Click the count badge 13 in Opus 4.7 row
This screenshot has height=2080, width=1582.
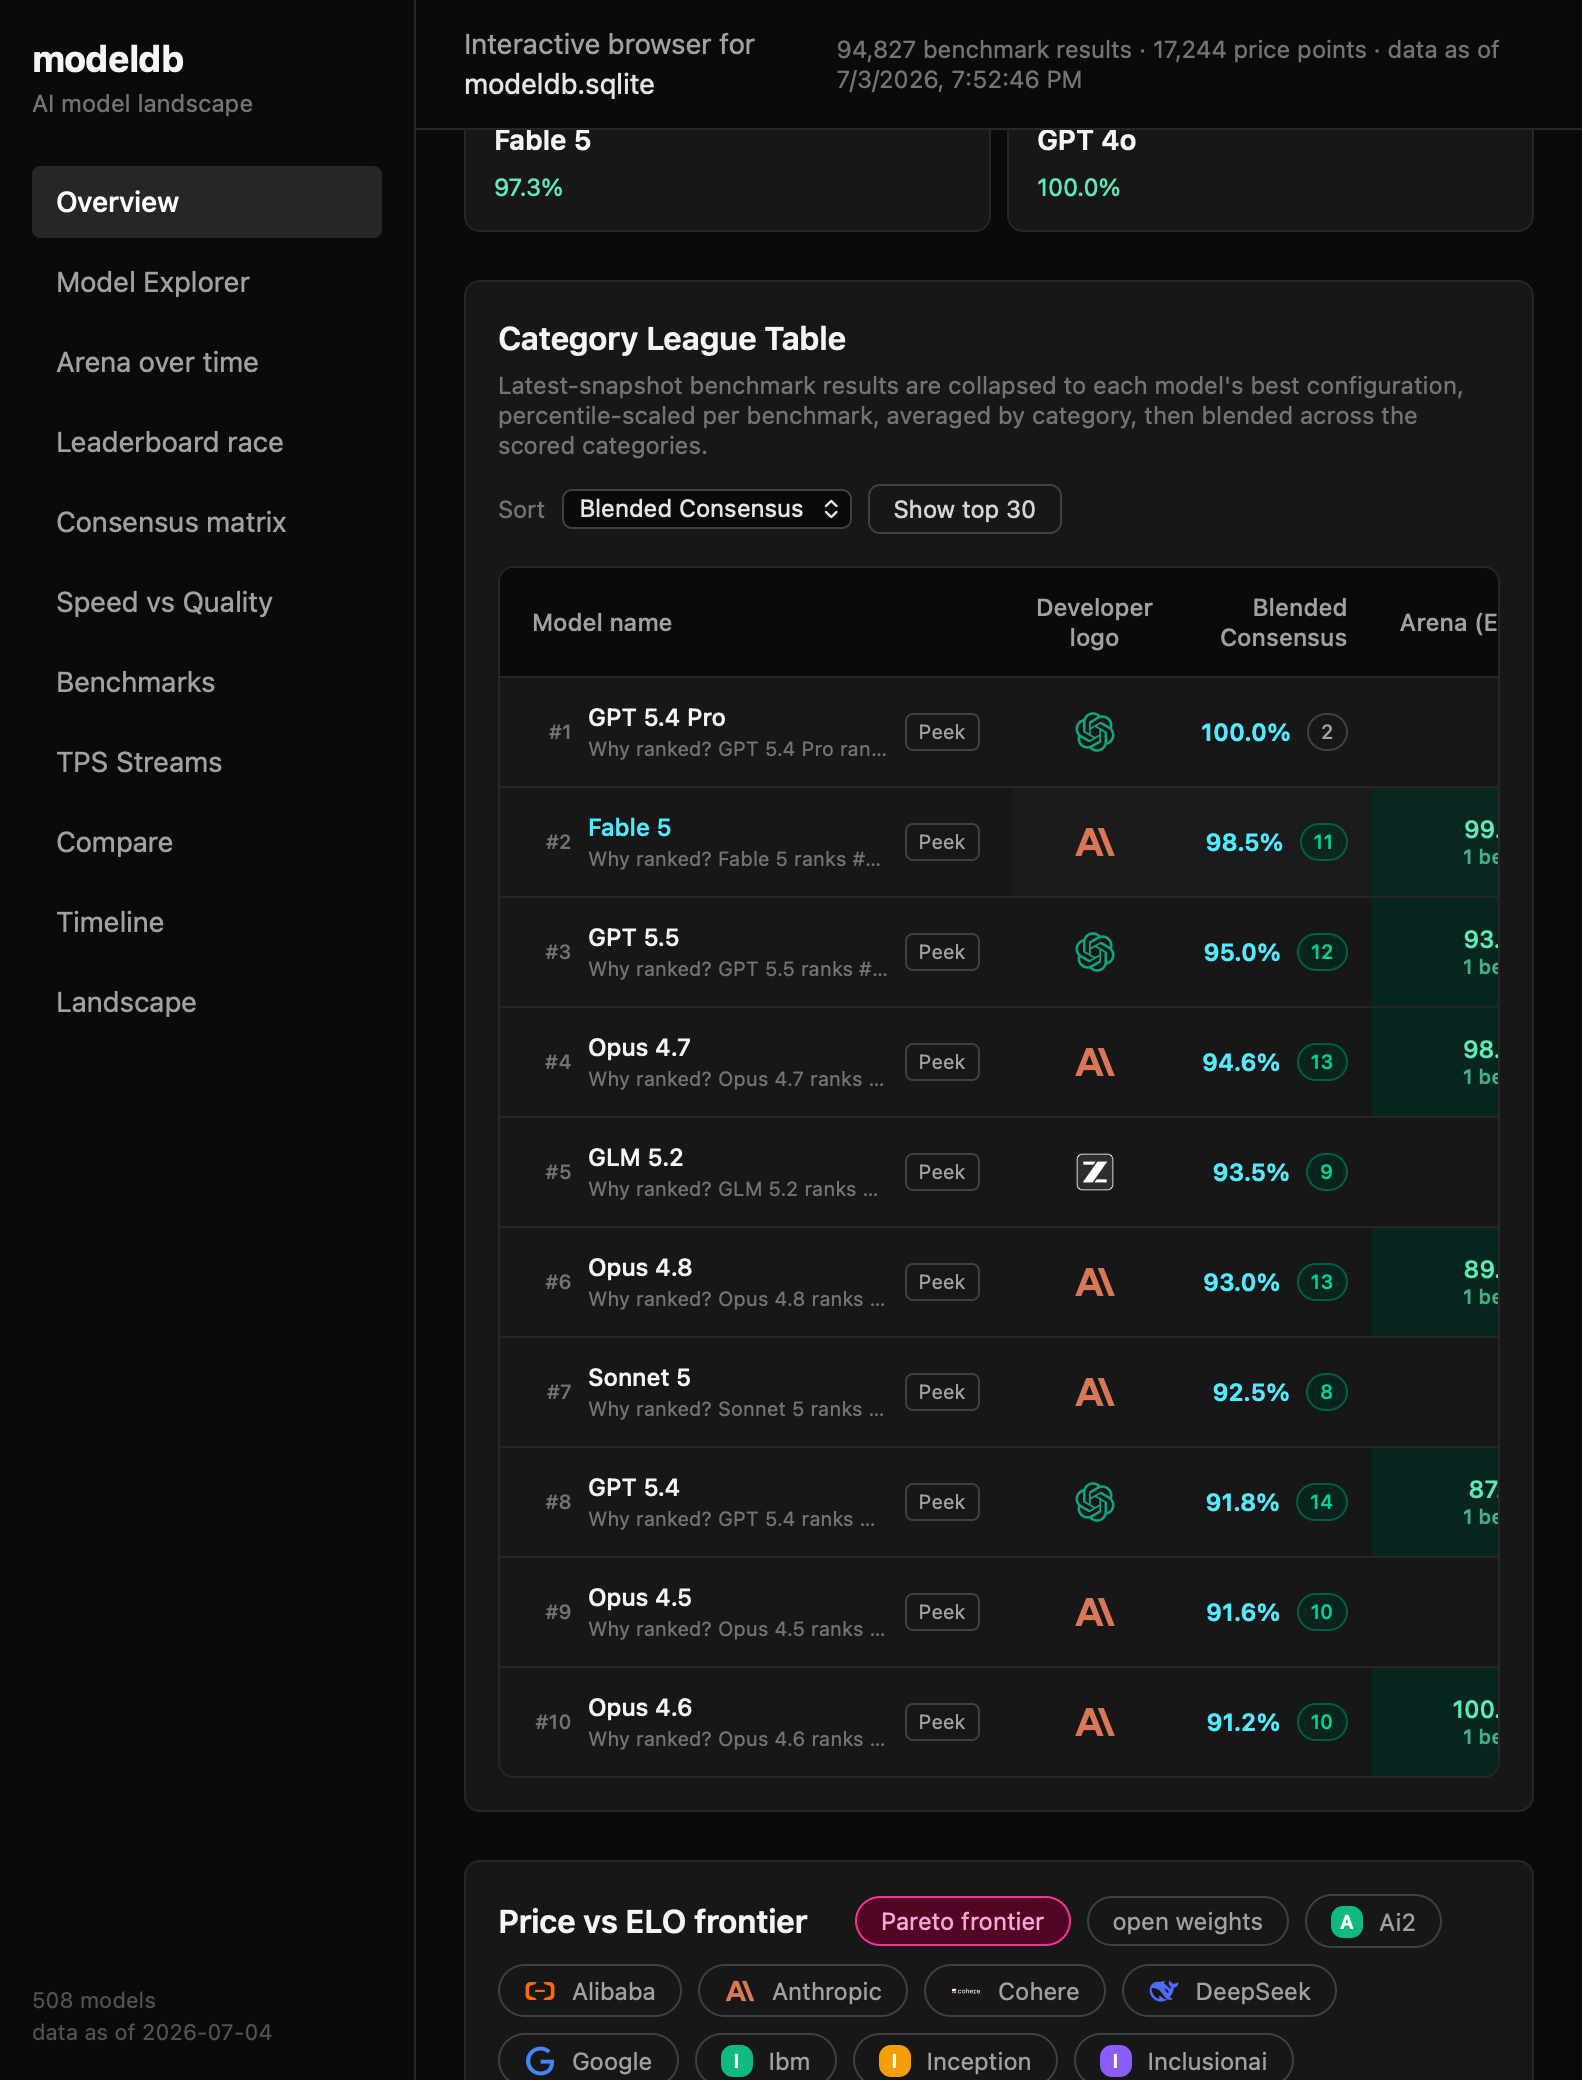point(1322,1062)
